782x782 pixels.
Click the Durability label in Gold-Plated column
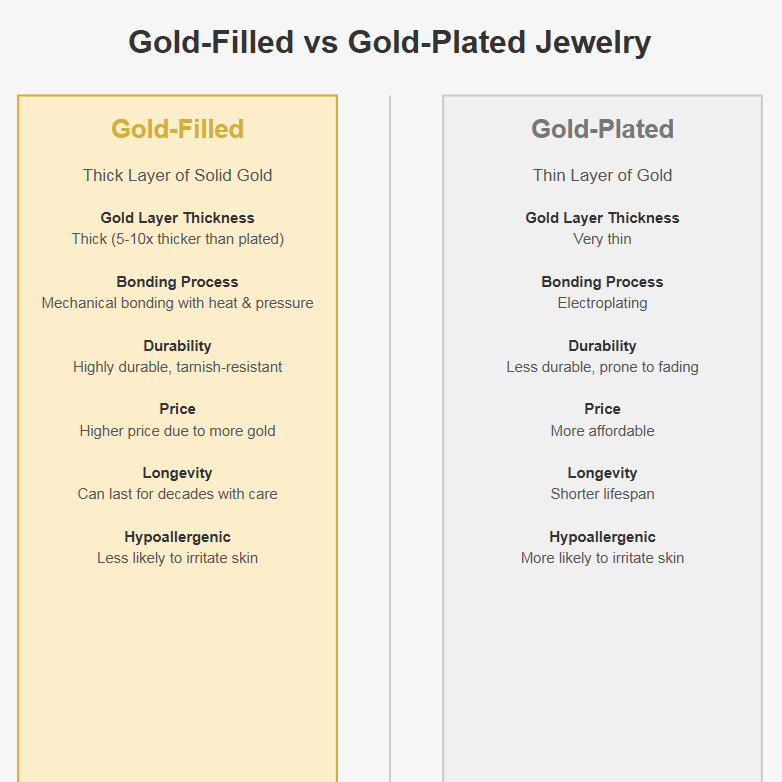click(602, 346)
